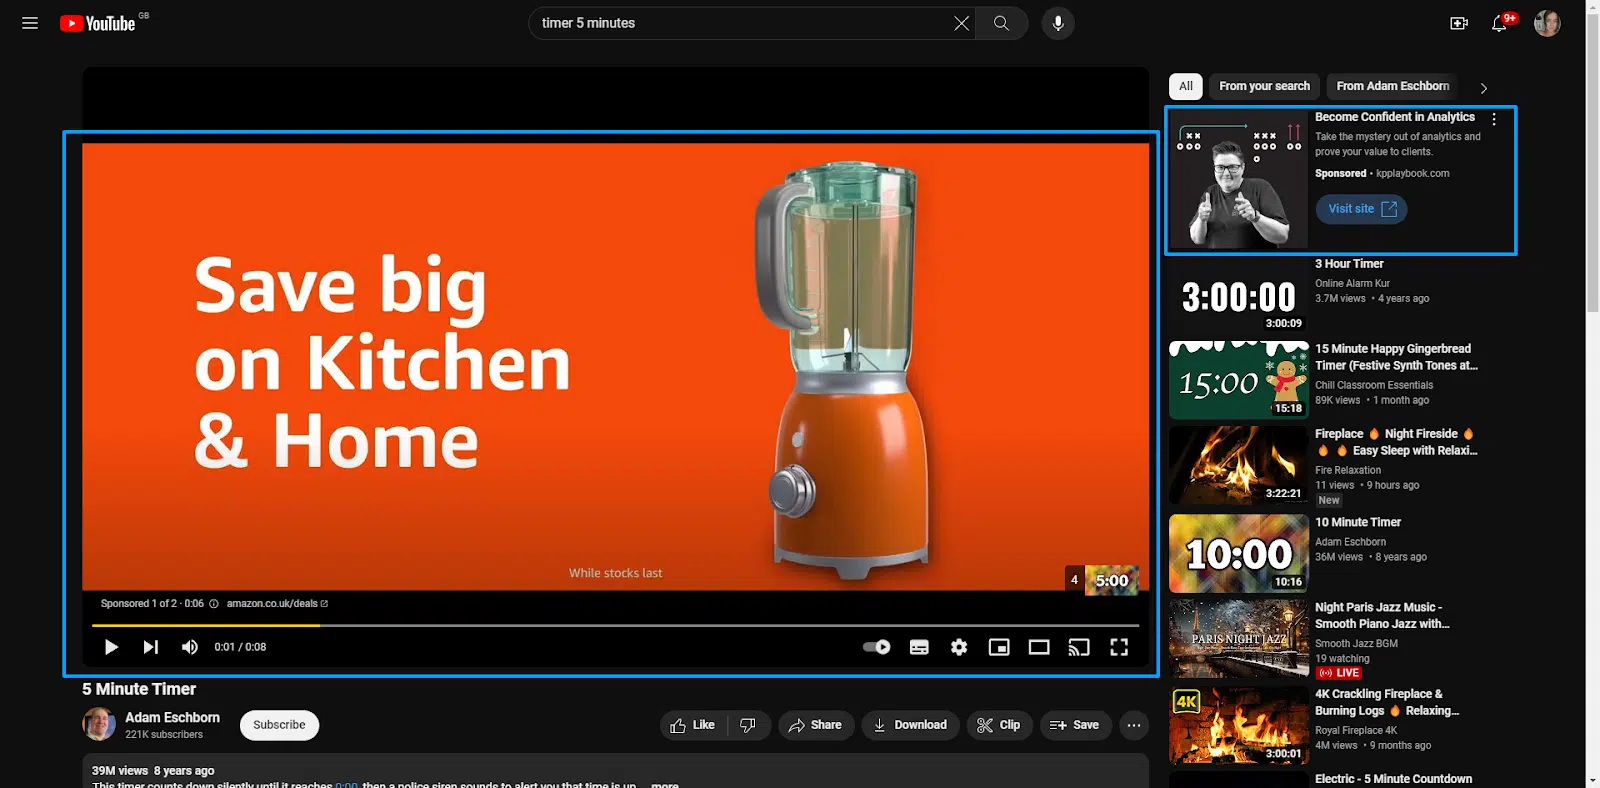1600x788 pixels.
Task: Start voice search with the microphone
Action: point(1058,23)
